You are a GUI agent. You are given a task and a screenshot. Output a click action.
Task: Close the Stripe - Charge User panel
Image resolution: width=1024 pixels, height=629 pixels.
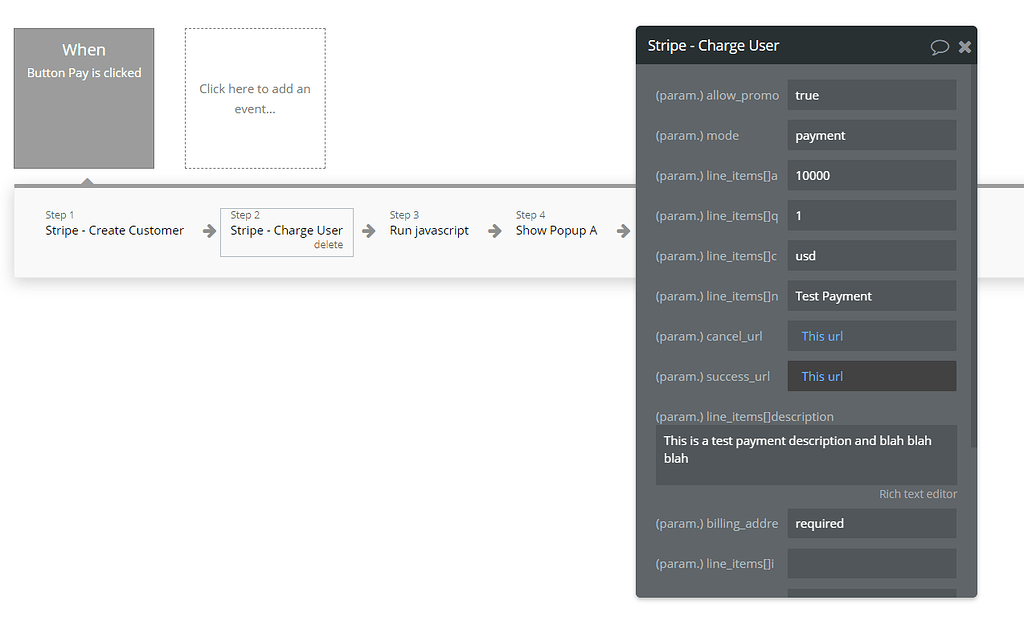point(963,46)
